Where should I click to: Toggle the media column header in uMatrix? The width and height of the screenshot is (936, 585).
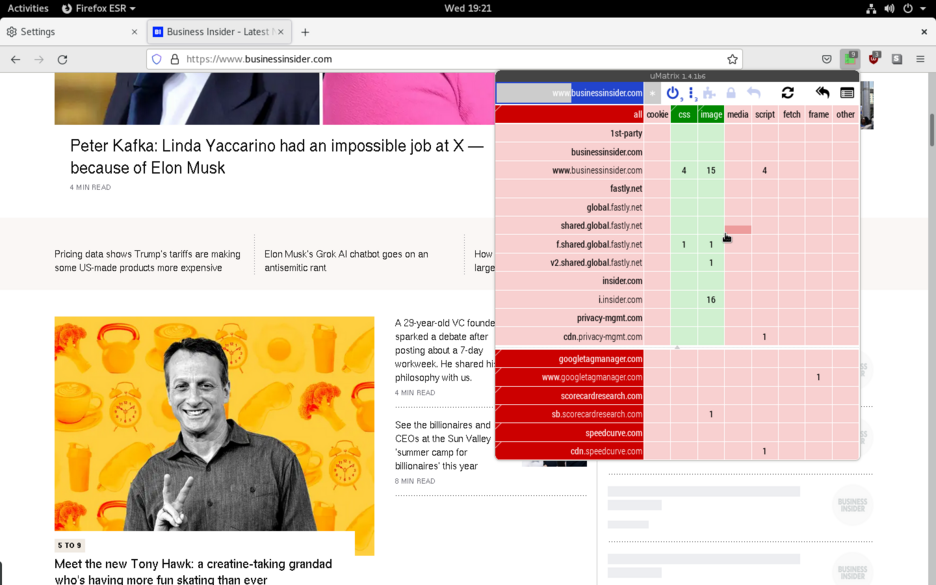pyautogui.click(x=738, y=115)
